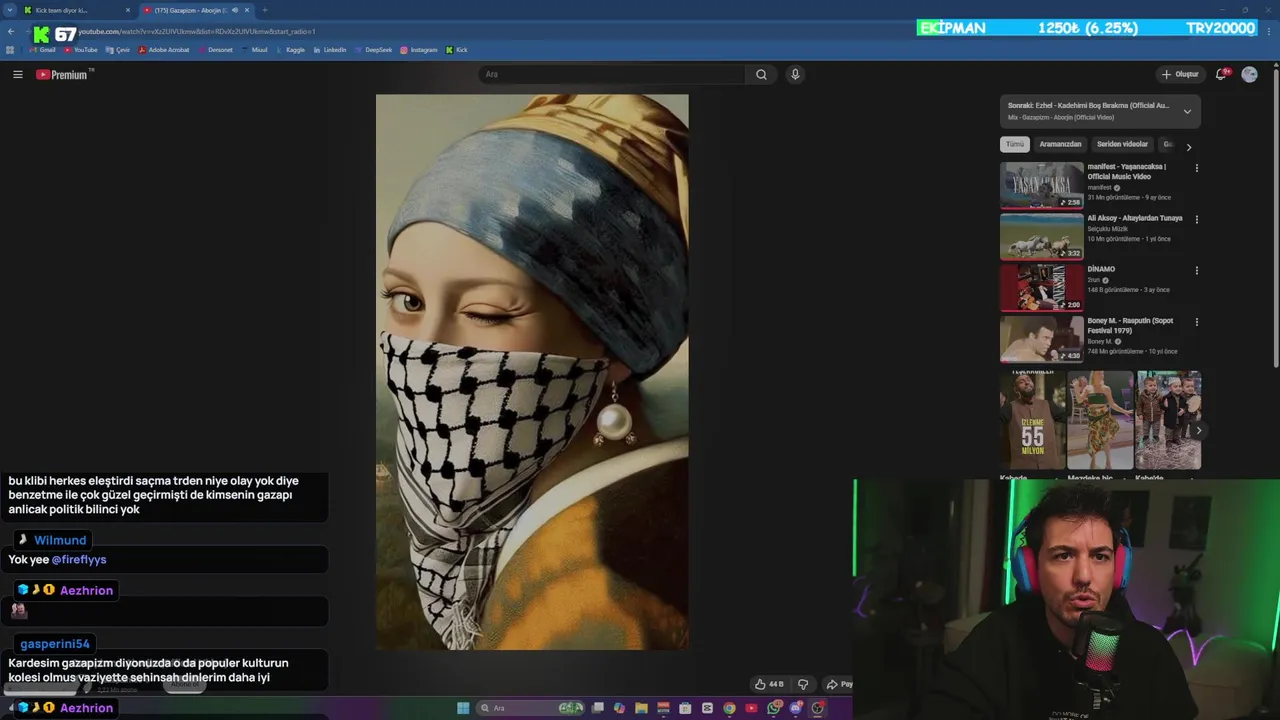Screen dimensions: 1280x720
Task: Click the Paylaş share button
Action: coord(838,684)
